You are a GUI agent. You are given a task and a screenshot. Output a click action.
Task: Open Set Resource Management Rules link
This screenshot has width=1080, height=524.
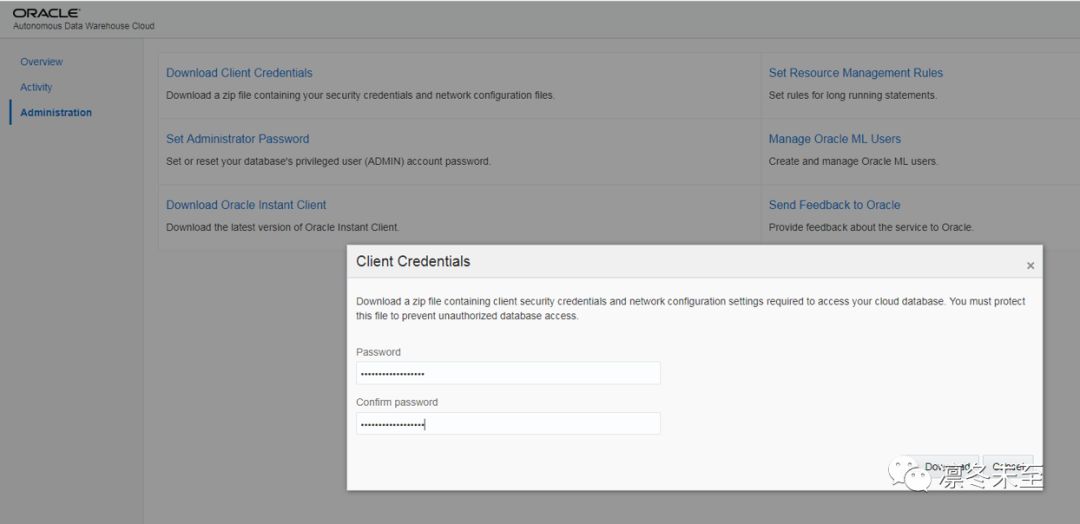pos(855,73)
